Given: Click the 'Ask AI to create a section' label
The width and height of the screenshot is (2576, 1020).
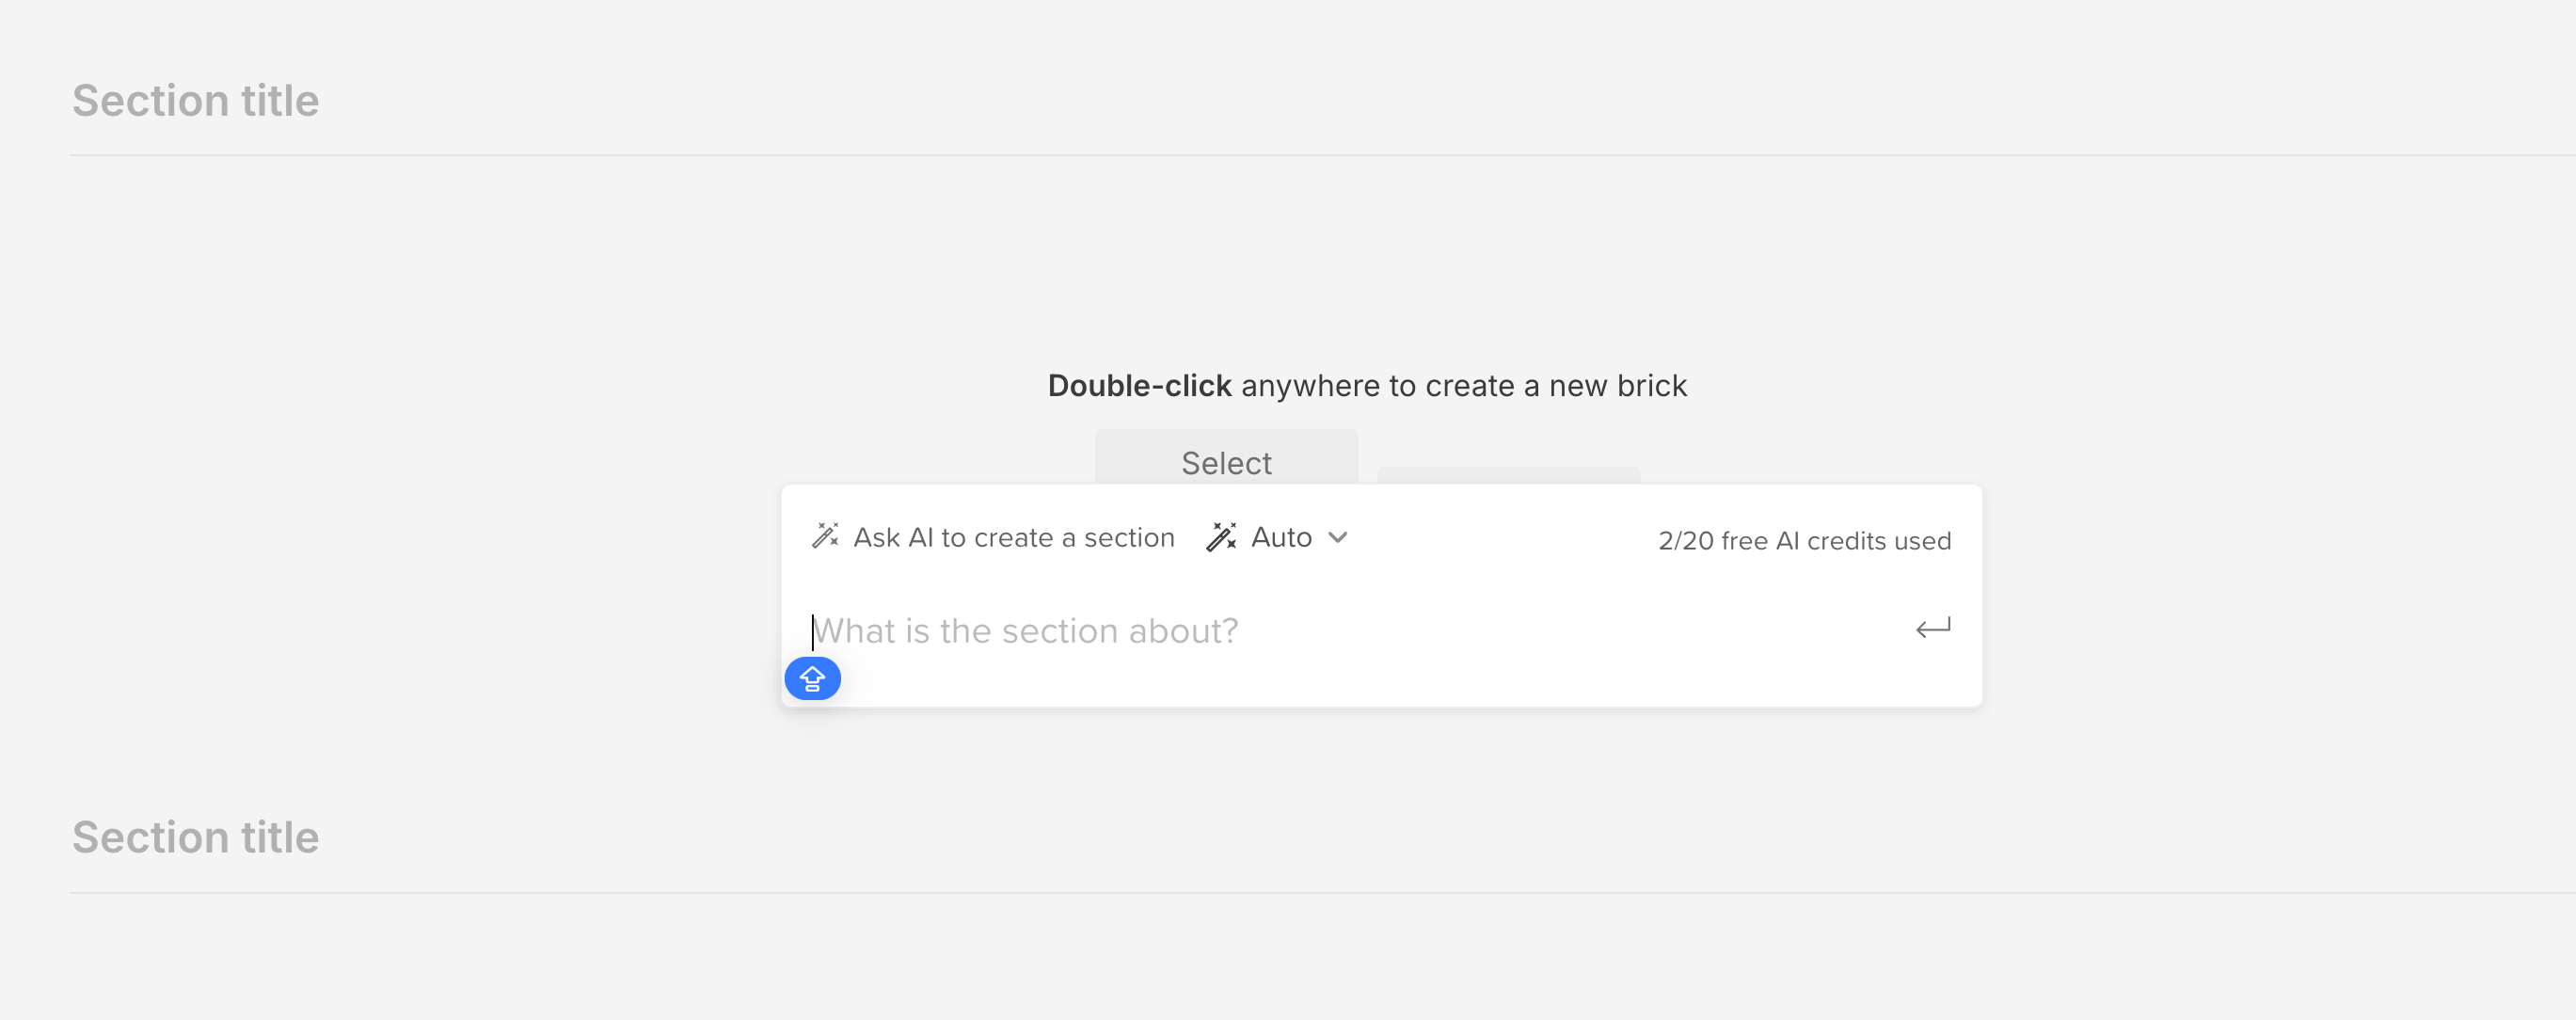Looking at the screenshot, I should click(x=1013, y=538).
